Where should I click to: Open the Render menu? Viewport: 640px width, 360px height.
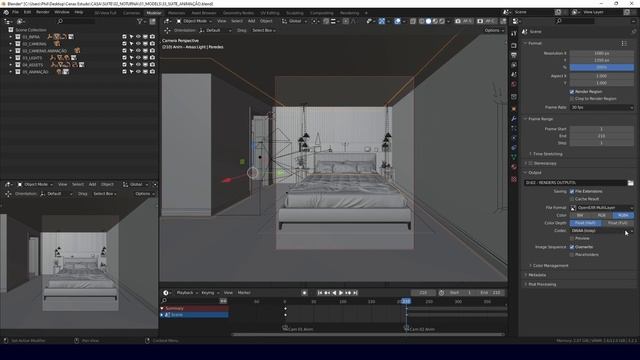pos(42,12)
